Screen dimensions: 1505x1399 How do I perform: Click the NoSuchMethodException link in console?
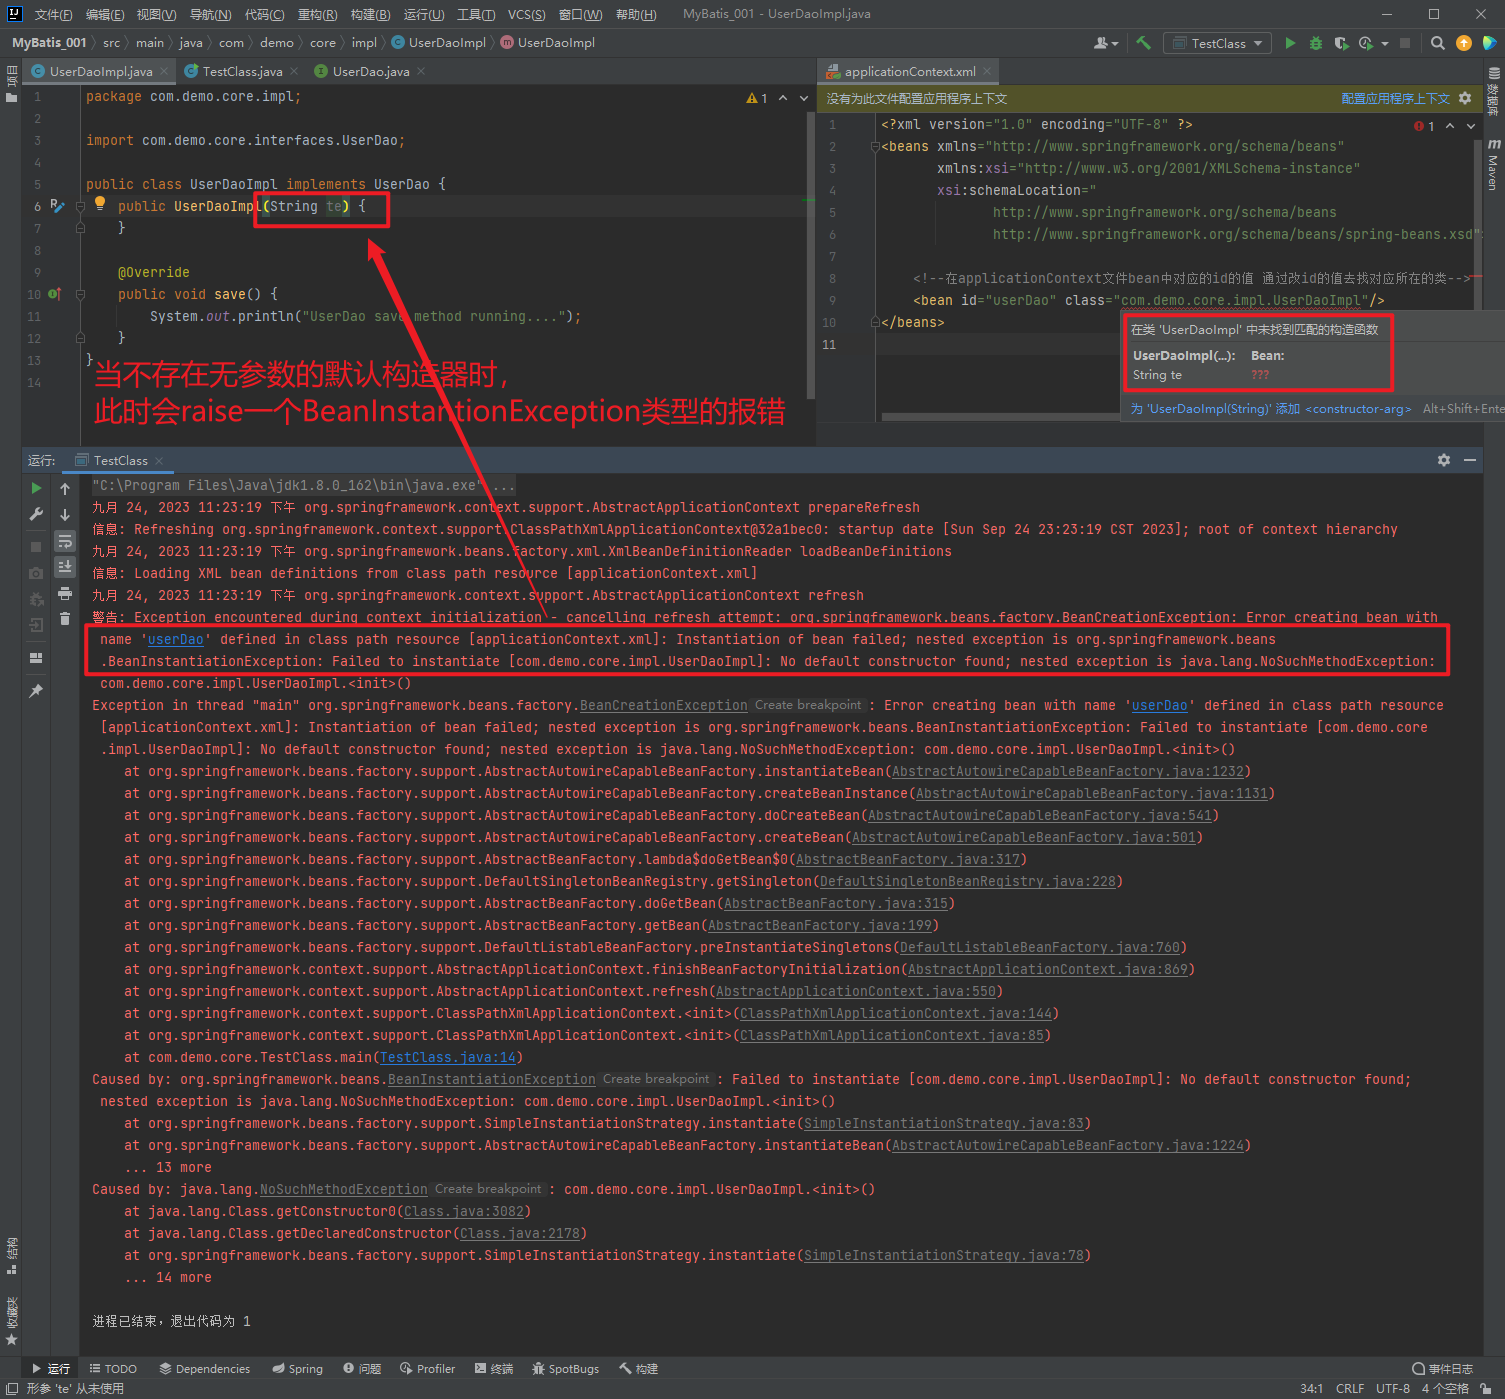pos(344,1189)
